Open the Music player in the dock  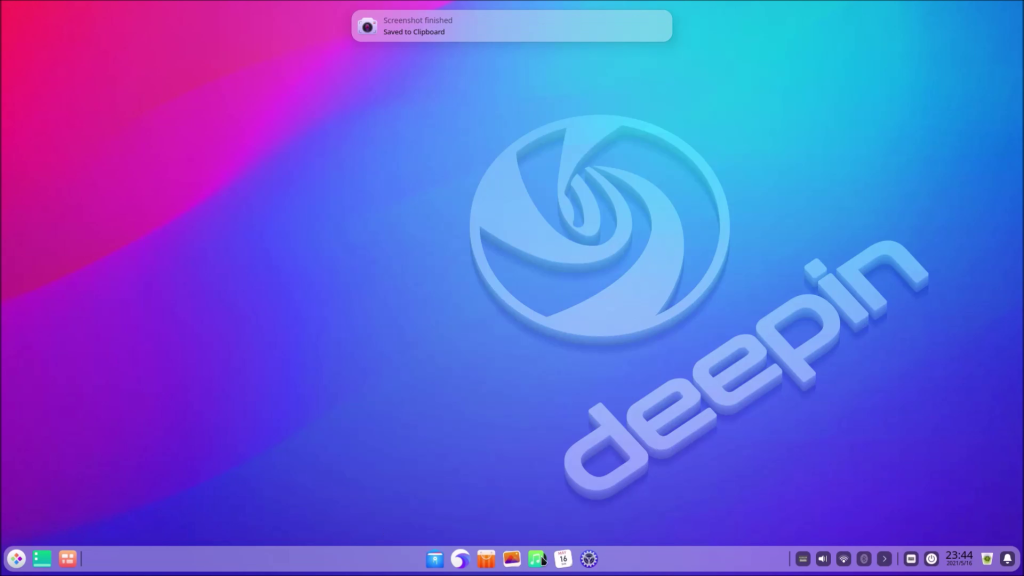coord(537,559)
